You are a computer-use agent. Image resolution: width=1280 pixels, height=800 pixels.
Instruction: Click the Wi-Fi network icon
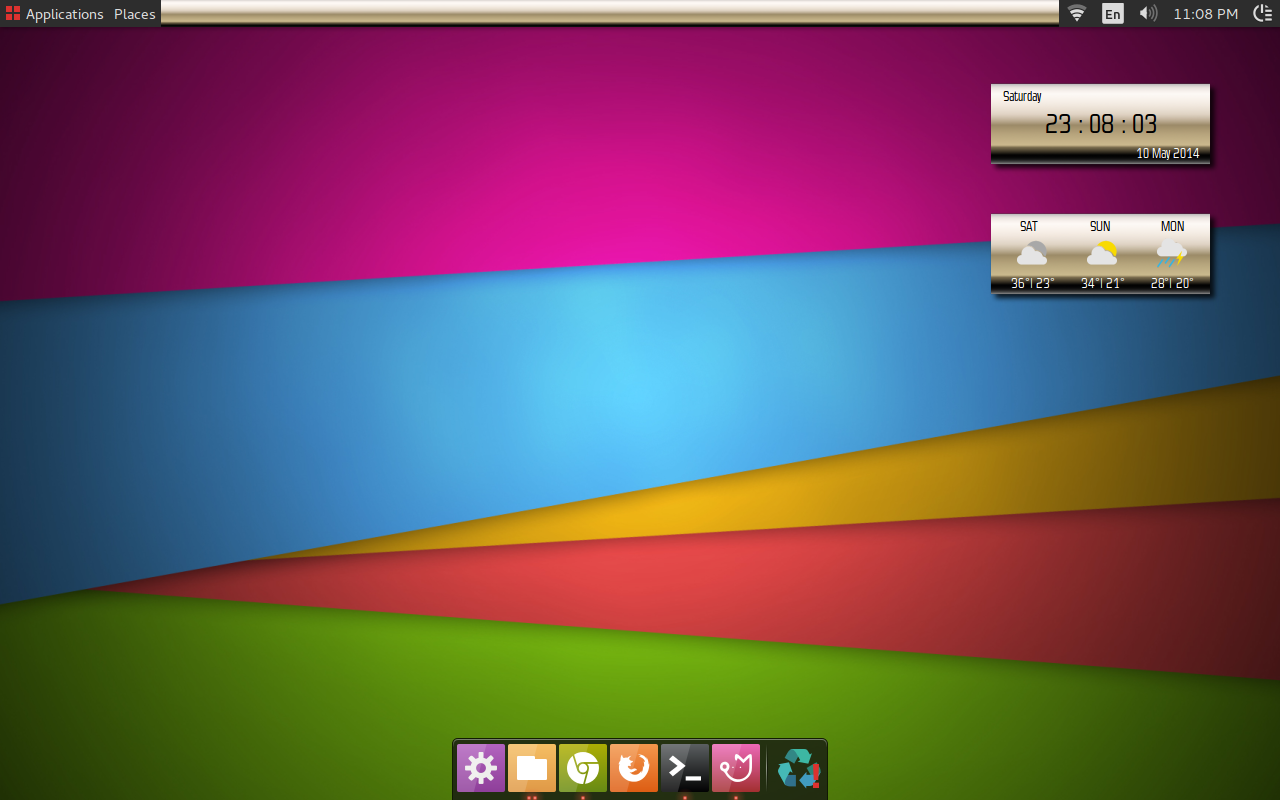tap(1077, 13)
